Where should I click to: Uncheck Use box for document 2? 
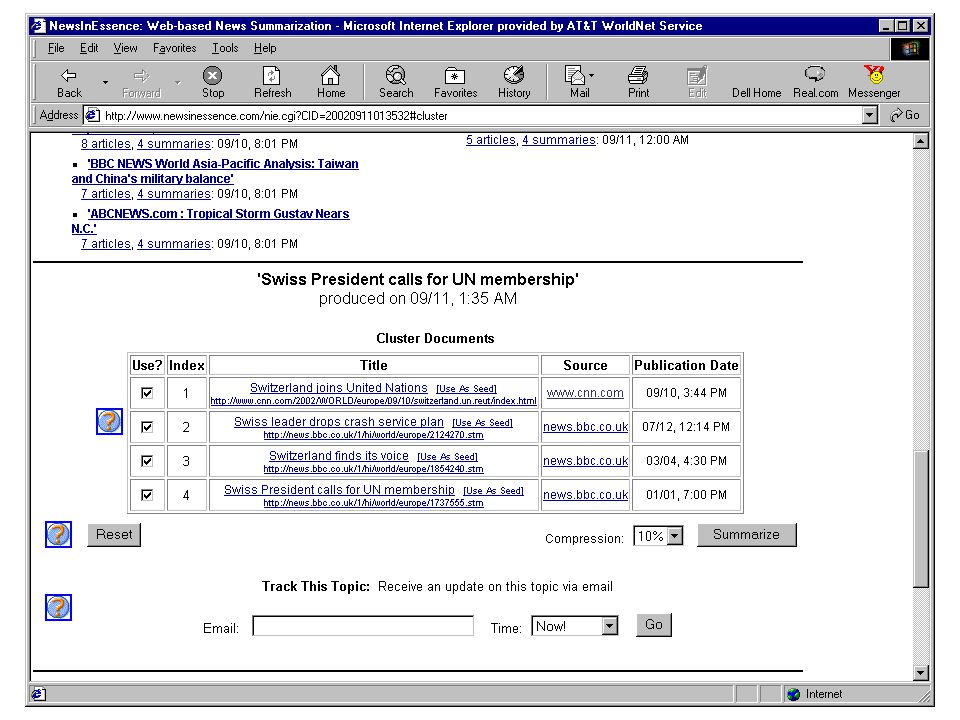(x=147, y=427)
